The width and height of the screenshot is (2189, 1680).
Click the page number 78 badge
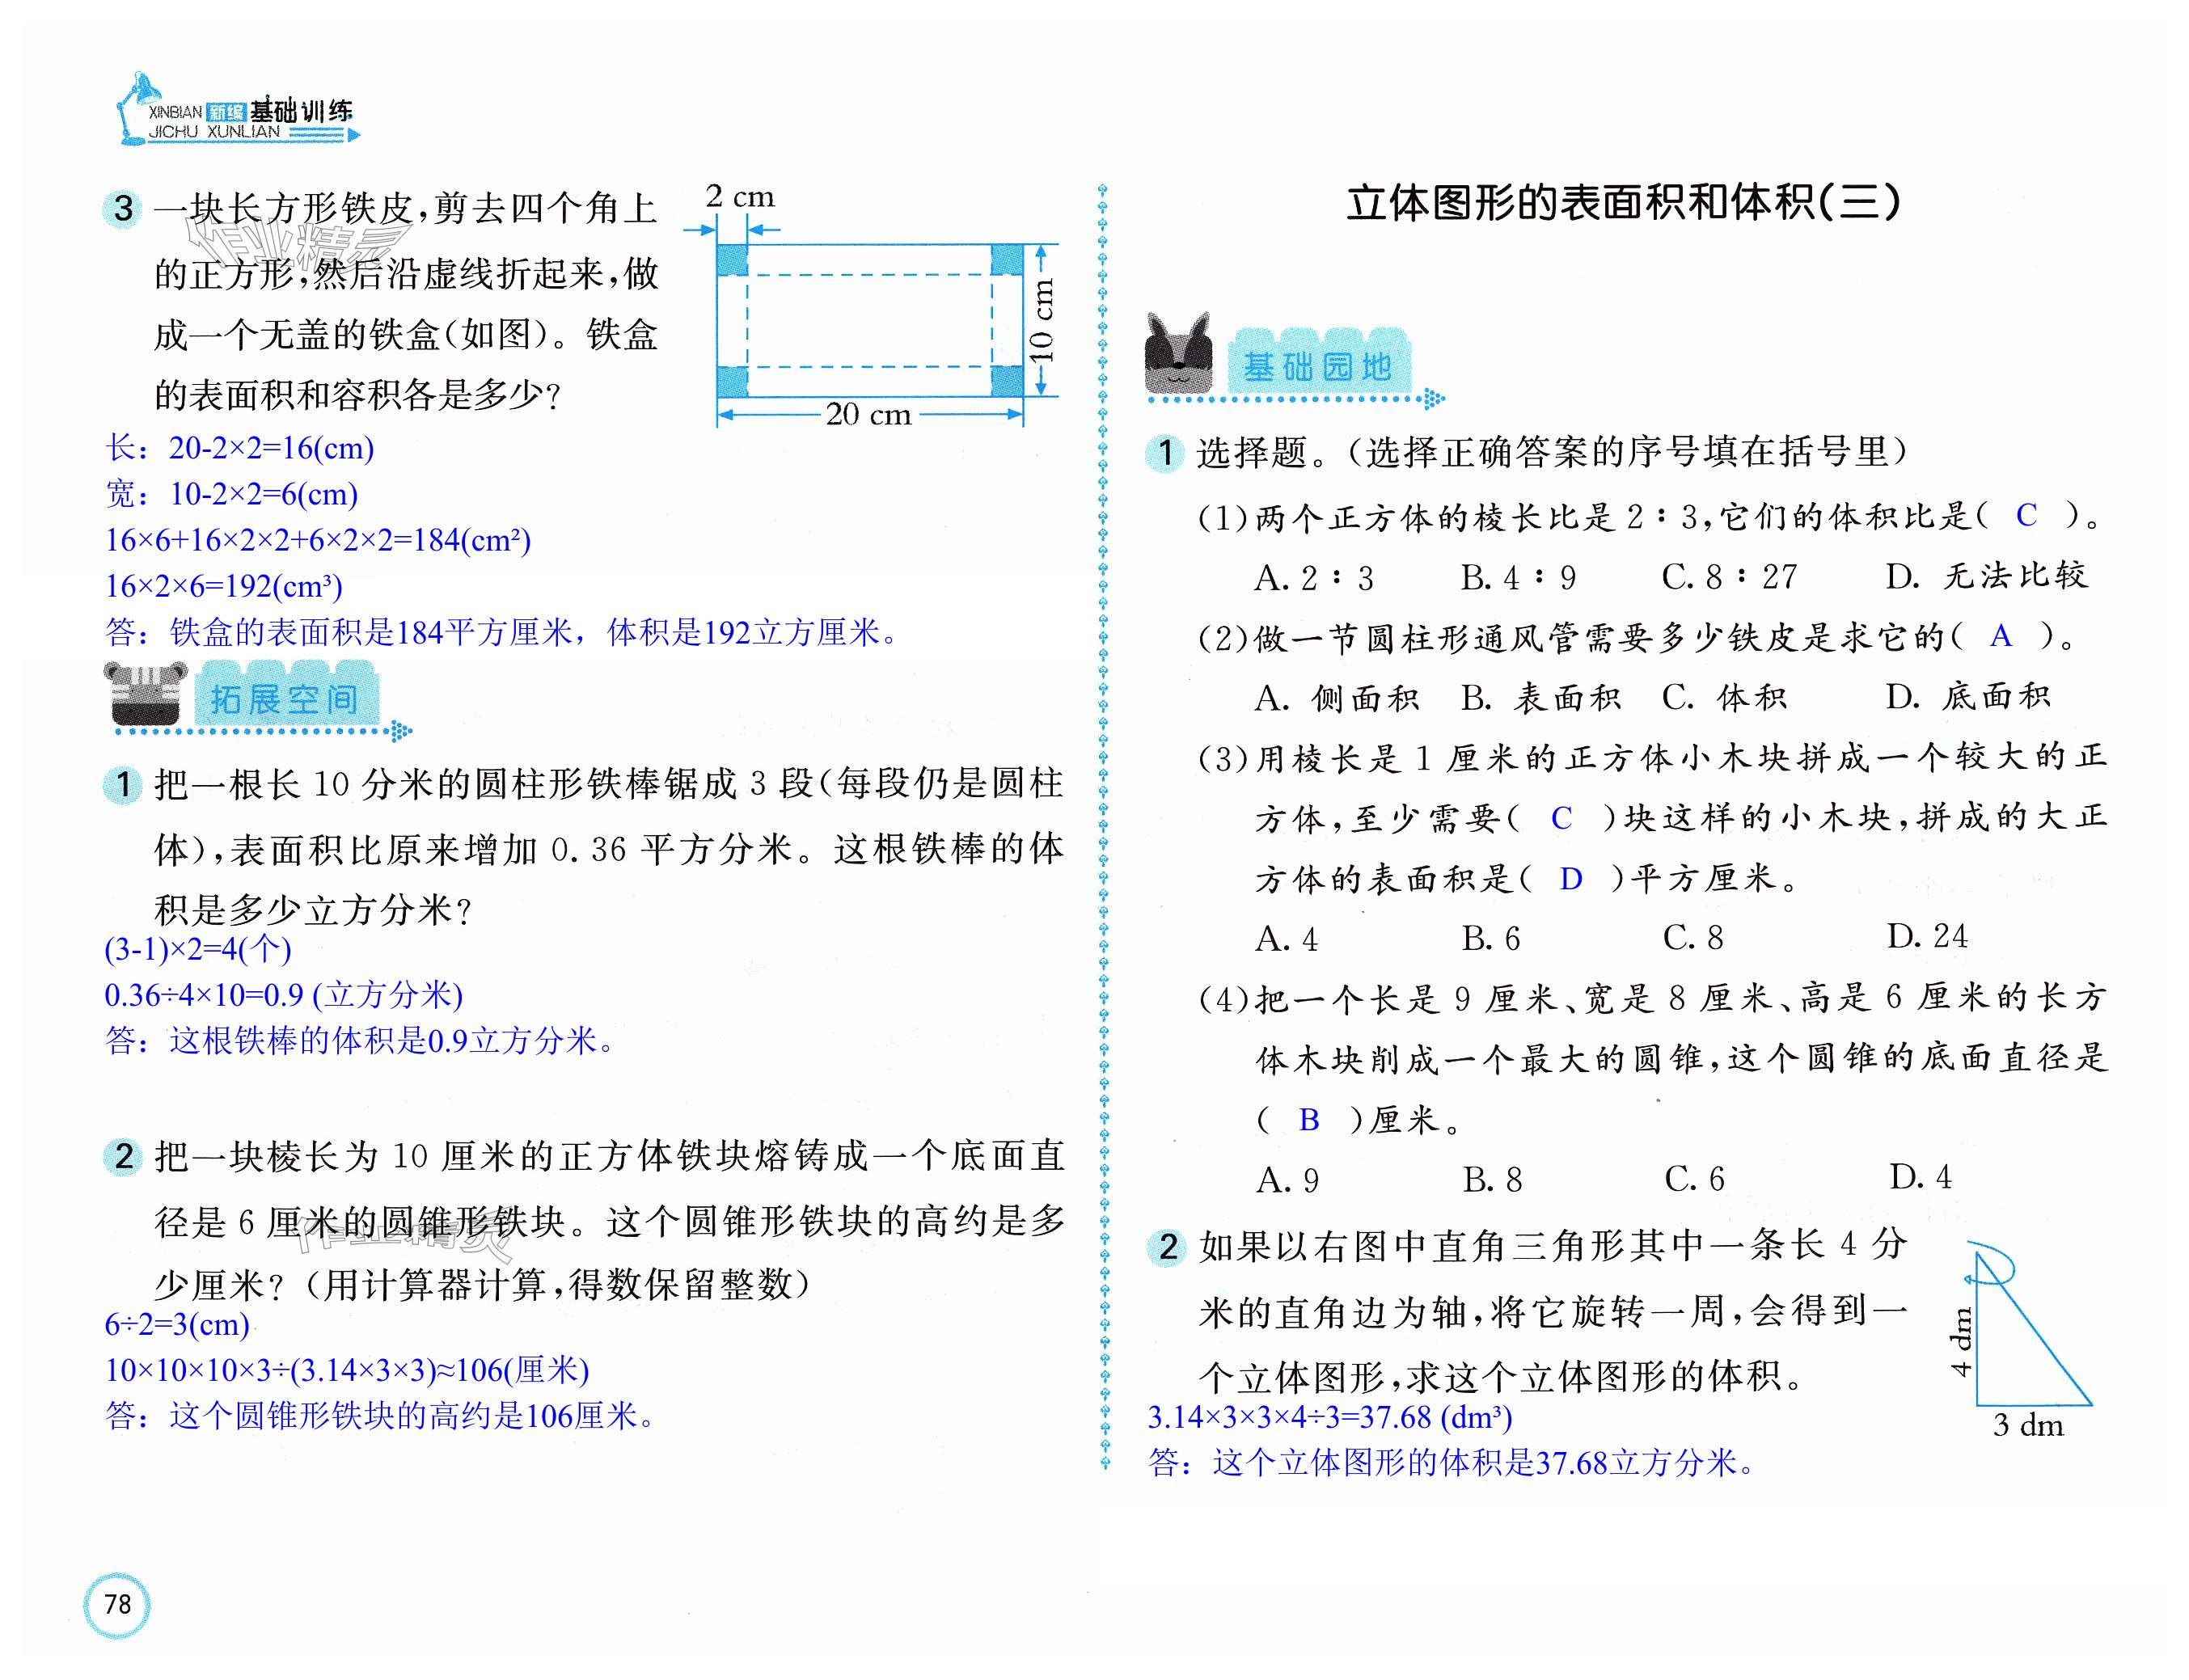click(117, 1605)
